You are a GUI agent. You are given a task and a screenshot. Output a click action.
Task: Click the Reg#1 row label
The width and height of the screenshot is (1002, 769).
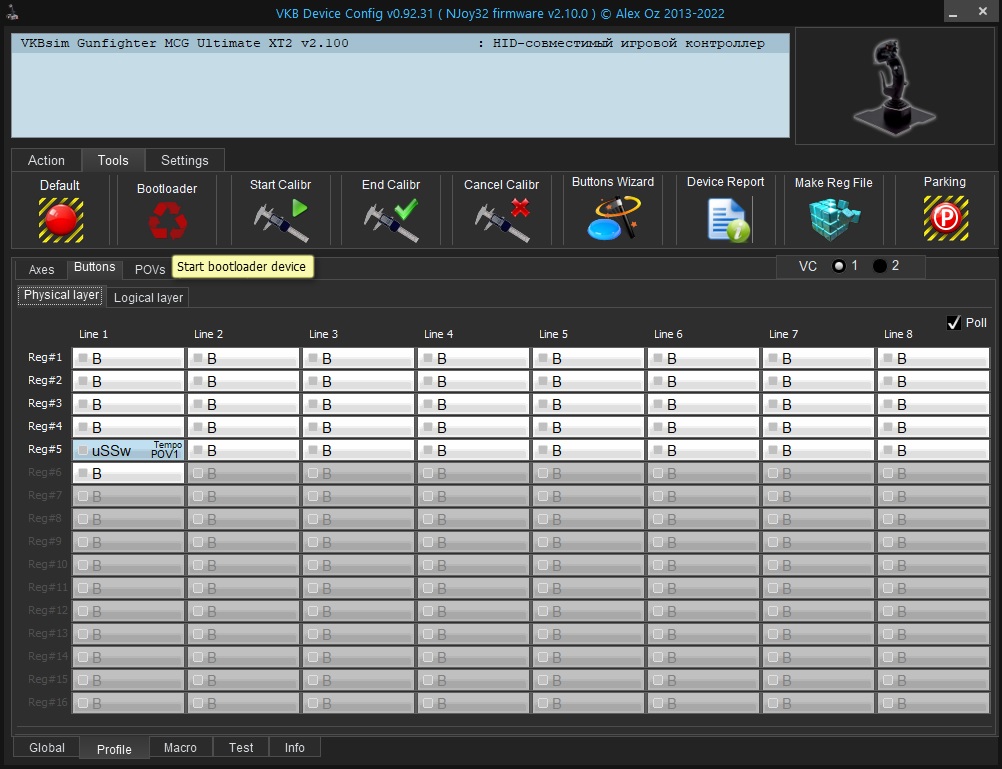(x=45, y=357)
